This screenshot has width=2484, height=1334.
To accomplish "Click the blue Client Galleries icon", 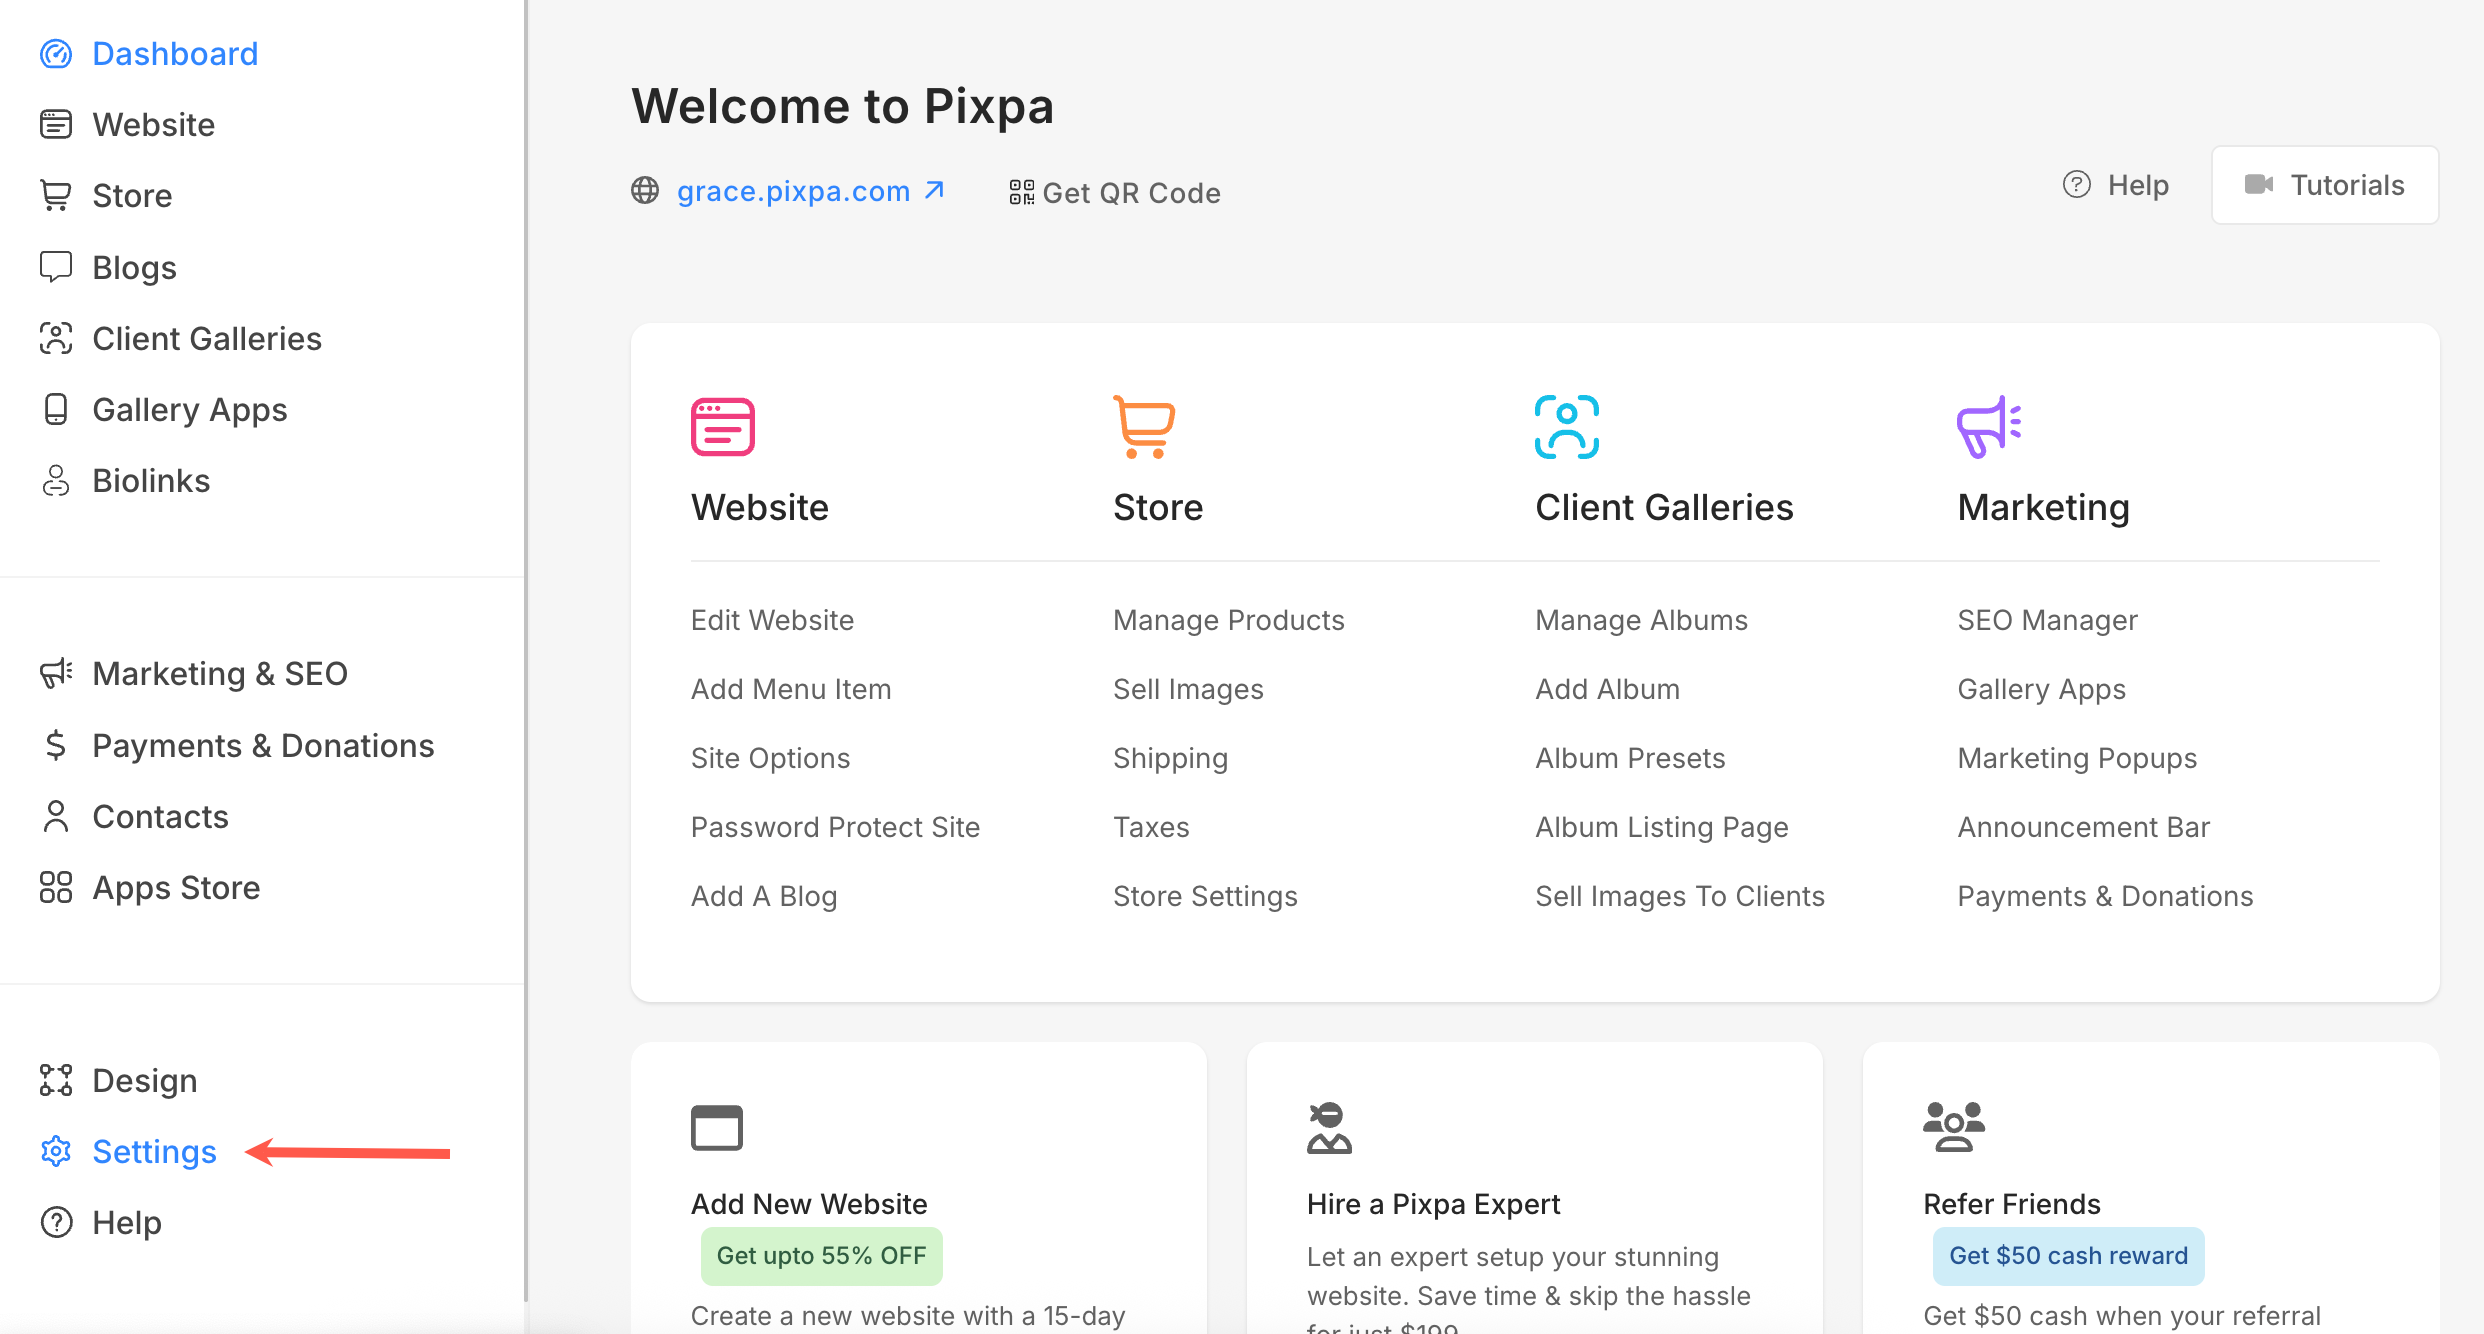I will [1566, 427].
